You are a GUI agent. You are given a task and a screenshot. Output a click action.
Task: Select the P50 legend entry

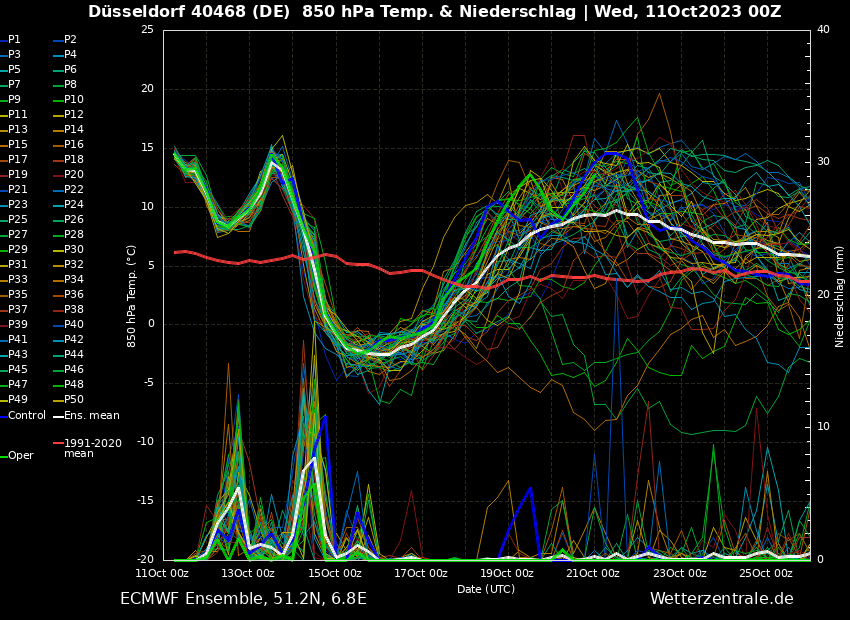coord(73,399)
